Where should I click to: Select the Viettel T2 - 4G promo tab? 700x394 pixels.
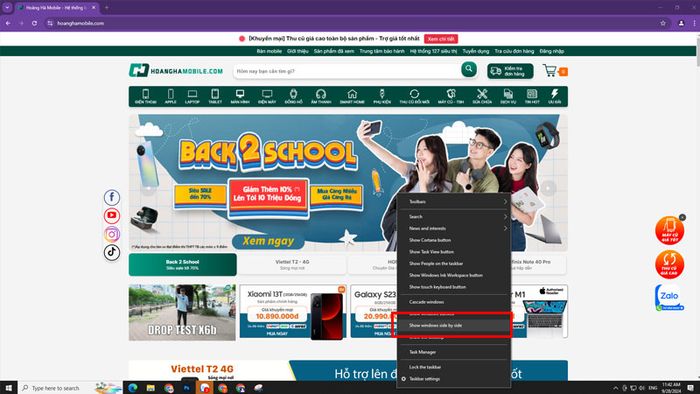(292, 265)
